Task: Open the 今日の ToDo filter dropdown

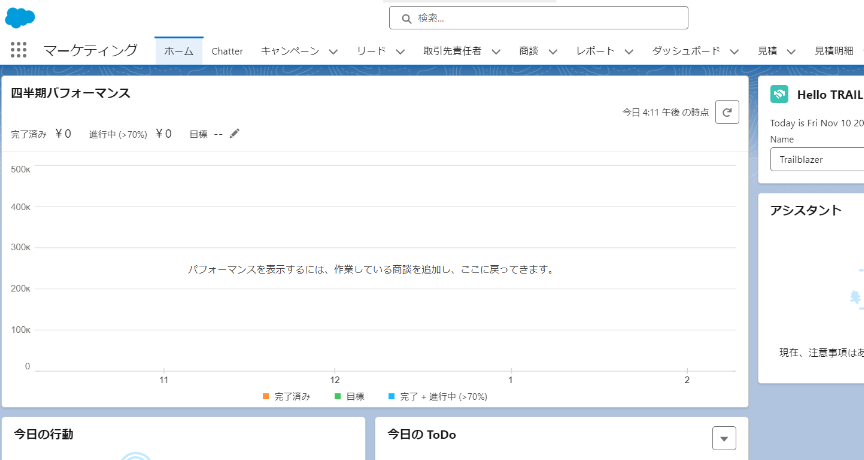Action: tap(724, 439)
